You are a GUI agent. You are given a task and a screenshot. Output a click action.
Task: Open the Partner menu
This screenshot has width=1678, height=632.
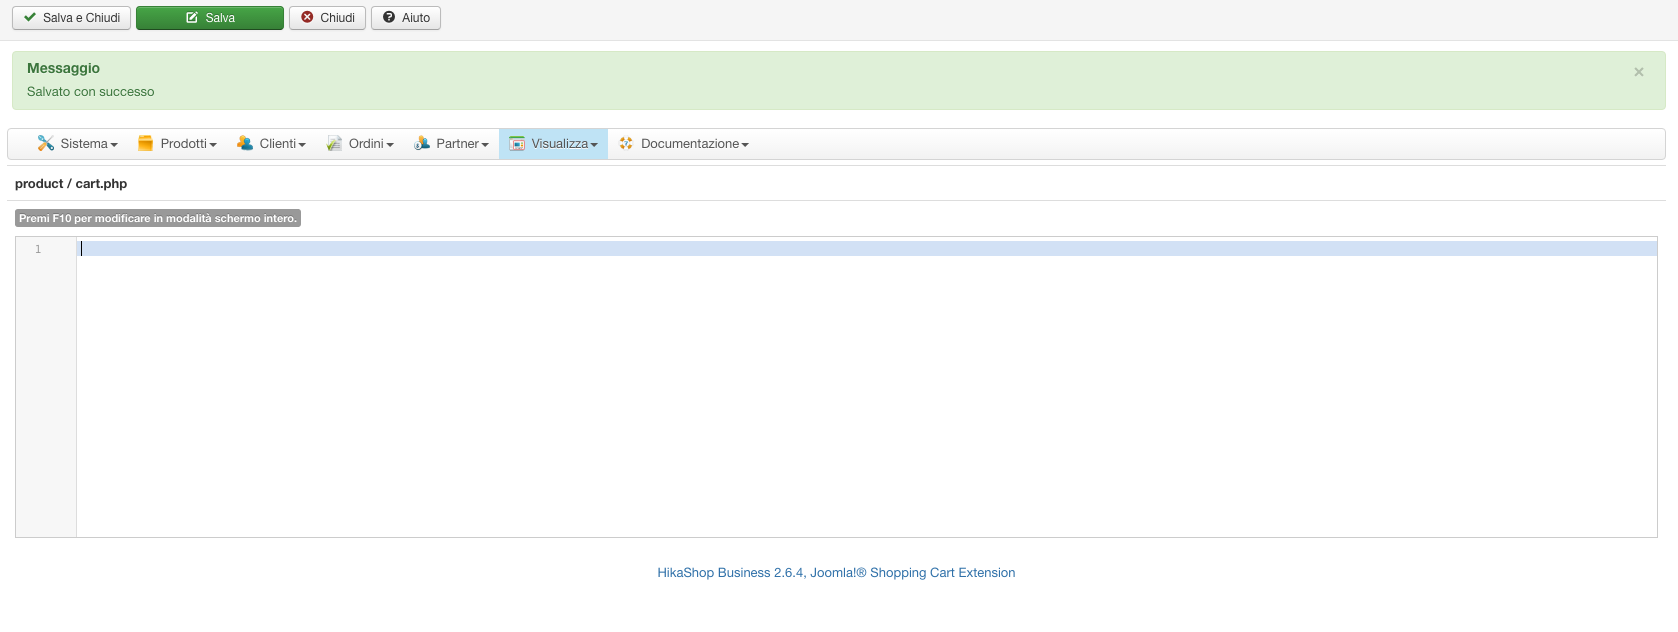click(x=451, y=144)
